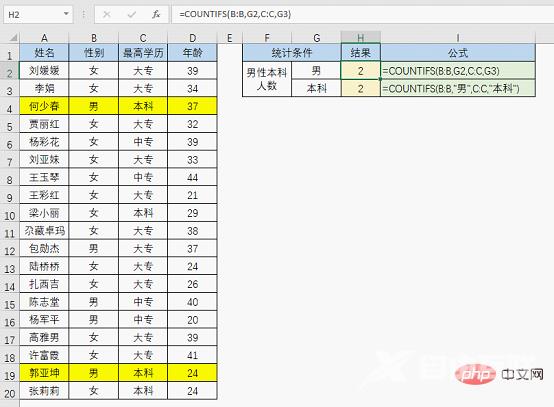The height and width of the screenshot is (407, 554).
Task: Click the name cell 包勋杰
Action: click(44, 248)
